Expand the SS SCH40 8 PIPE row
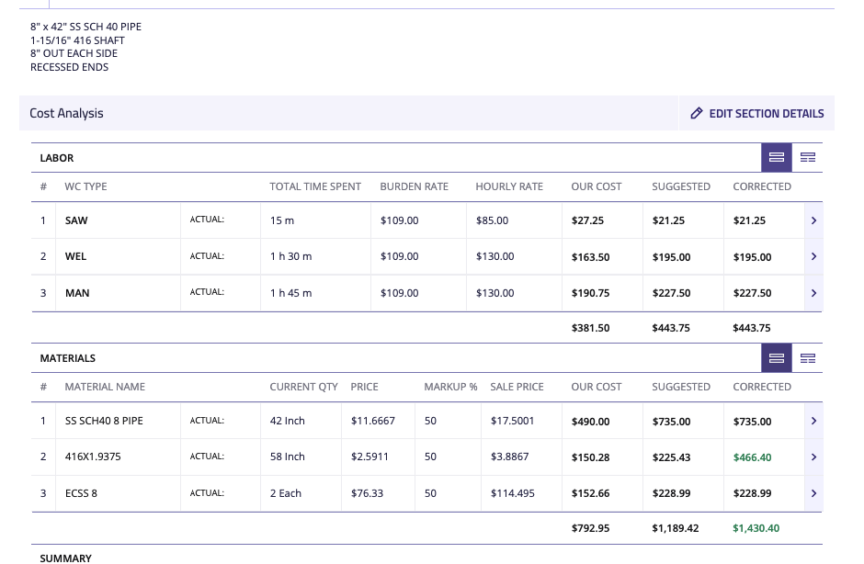This screenshot has width=864, height=564. [x=813, y=421]
